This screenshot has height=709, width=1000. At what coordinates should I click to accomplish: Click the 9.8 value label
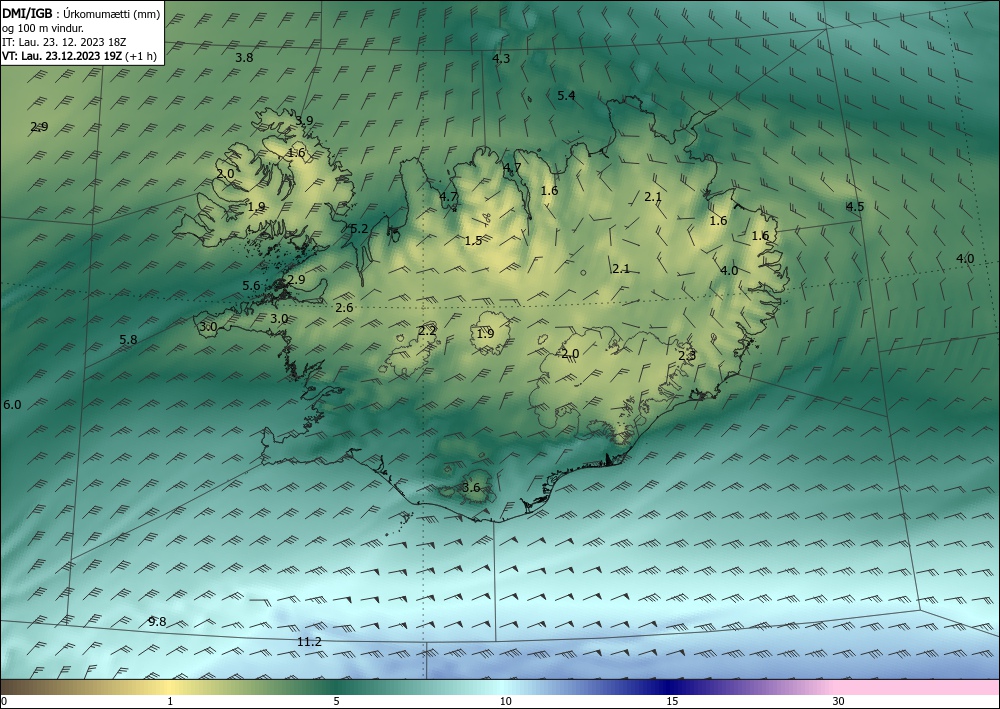pos(157,622)
